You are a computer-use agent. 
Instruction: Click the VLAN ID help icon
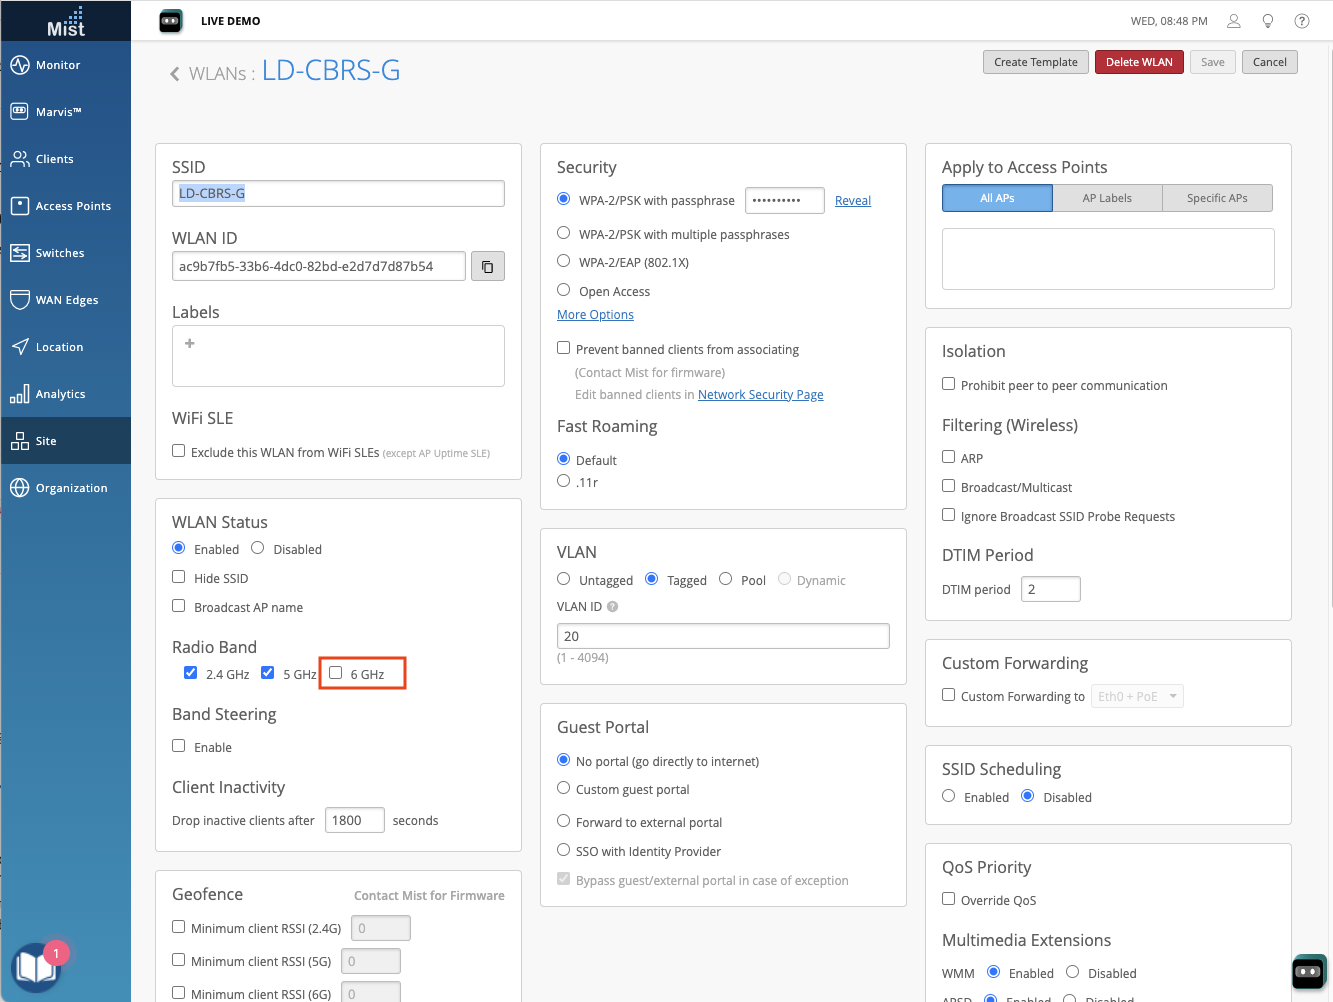(x=613, y=607)
